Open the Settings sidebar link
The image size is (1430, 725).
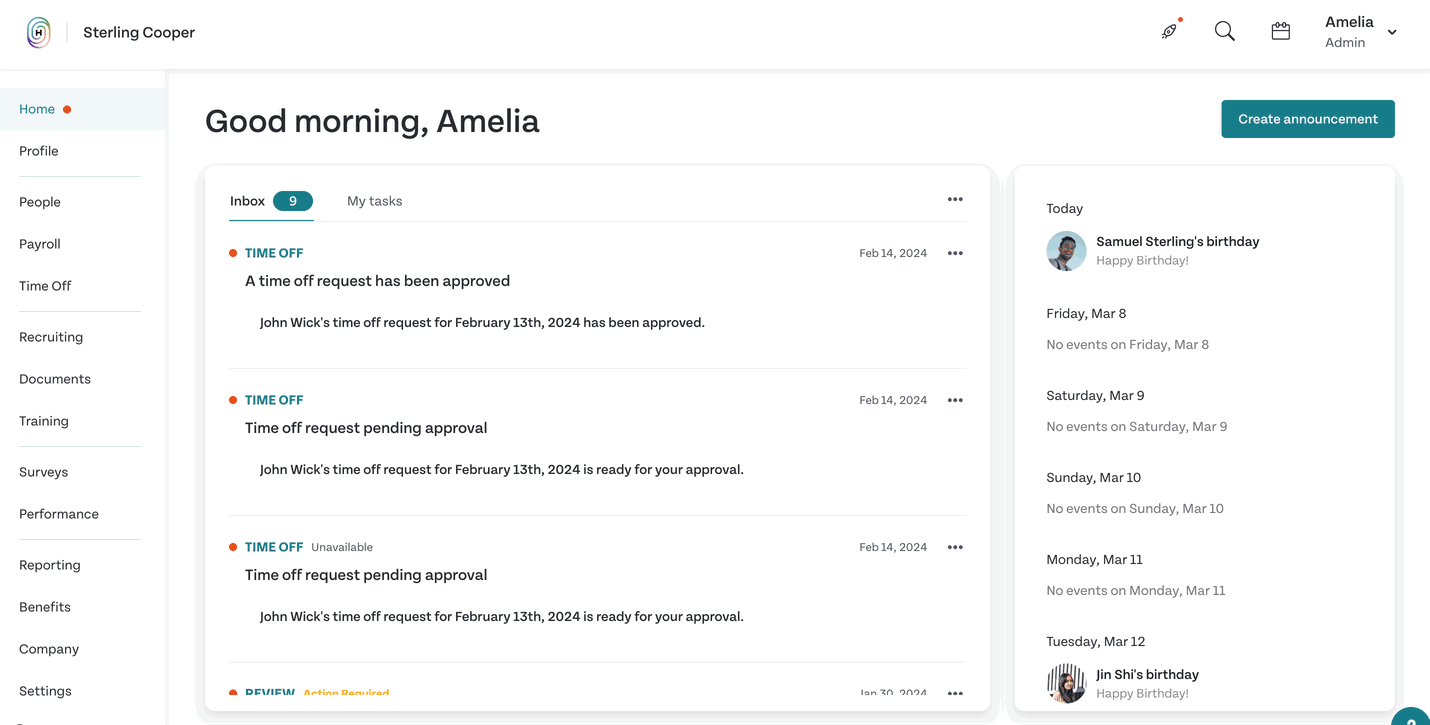pyautogui.click(x=45, y=691)
